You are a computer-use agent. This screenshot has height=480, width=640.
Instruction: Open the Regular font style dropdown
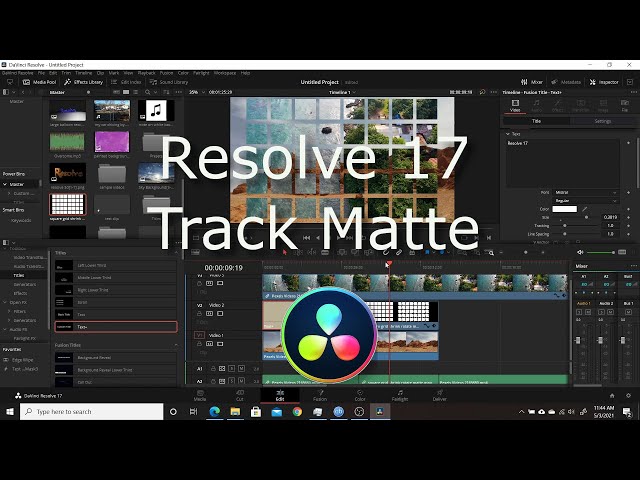pyautogui.click(x=586, y=201)
